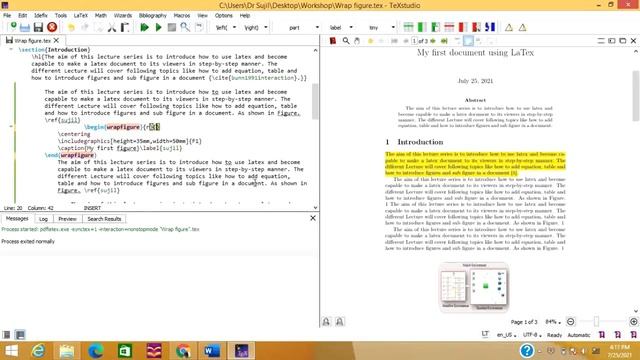Click the blue align columns table icon
This screenshot has width=640, height=360.
(x=490, y=27)
